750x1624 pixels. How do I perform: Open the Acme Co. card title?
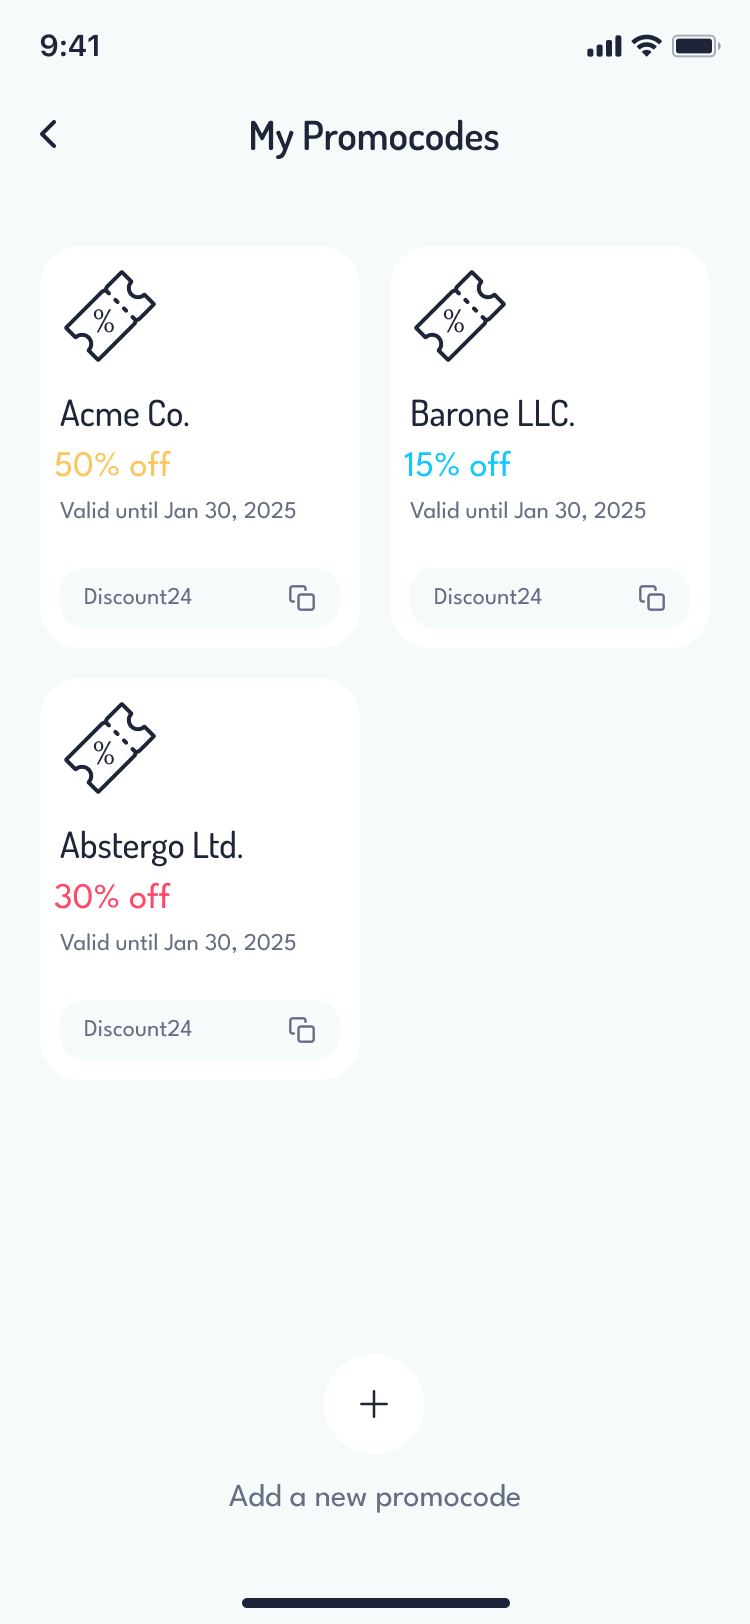pyautogui.click(x=125, y=414)
